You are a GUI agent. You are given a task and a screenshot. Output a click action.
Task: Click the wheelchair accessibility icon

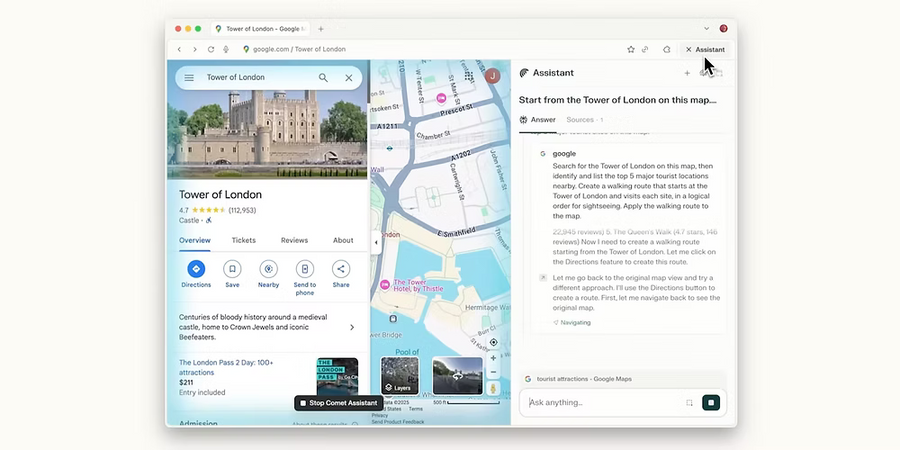tap(208, 220)
